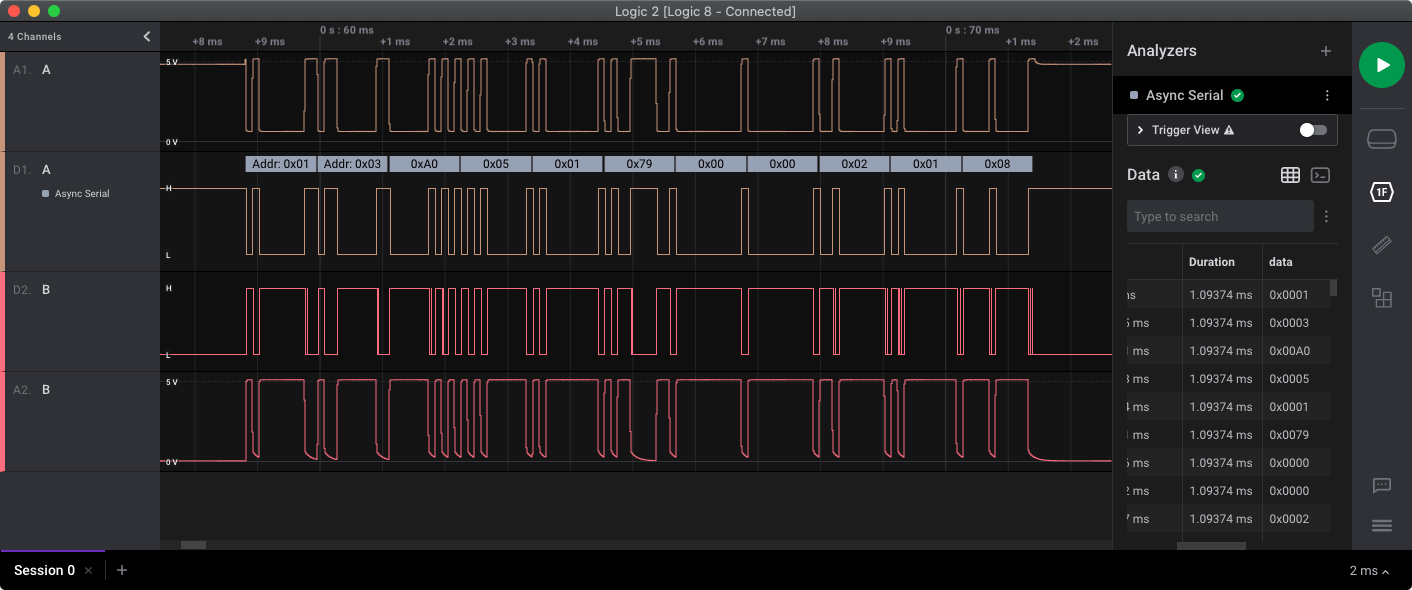The width and height of the screenshot is (1412, 590).
Task: Select the 0x08 decoded frame
Action: coord(997,164)
